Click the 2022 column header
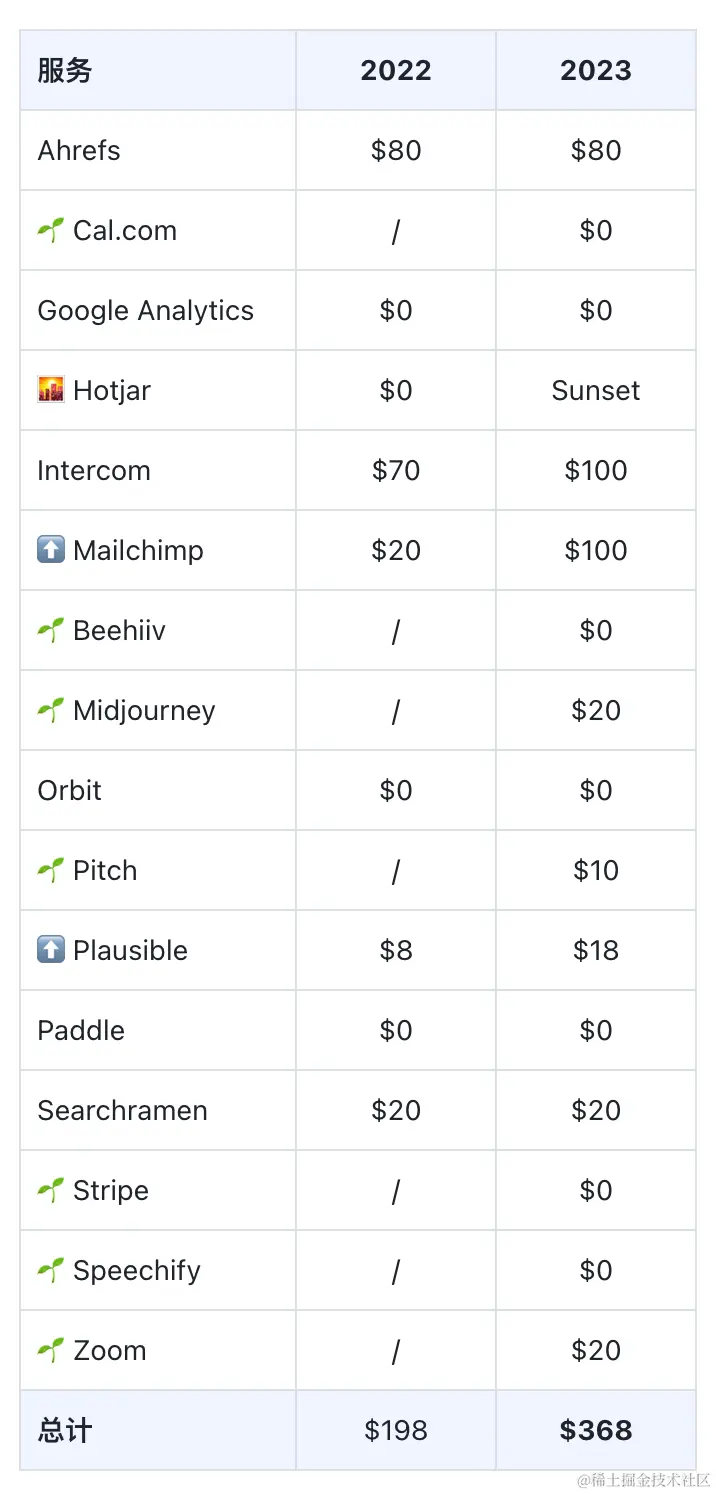 (396, 70)
